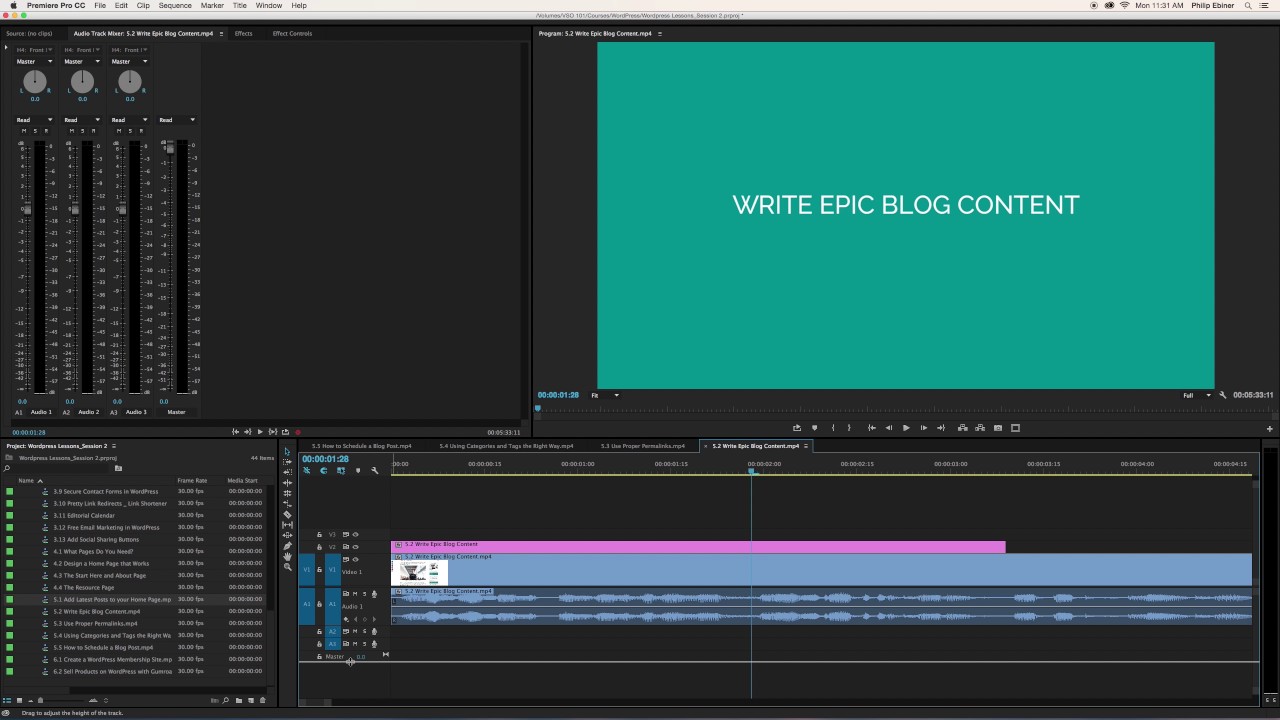Open Wi-Fi status in macOS menu bar

tap(1125, 5)
